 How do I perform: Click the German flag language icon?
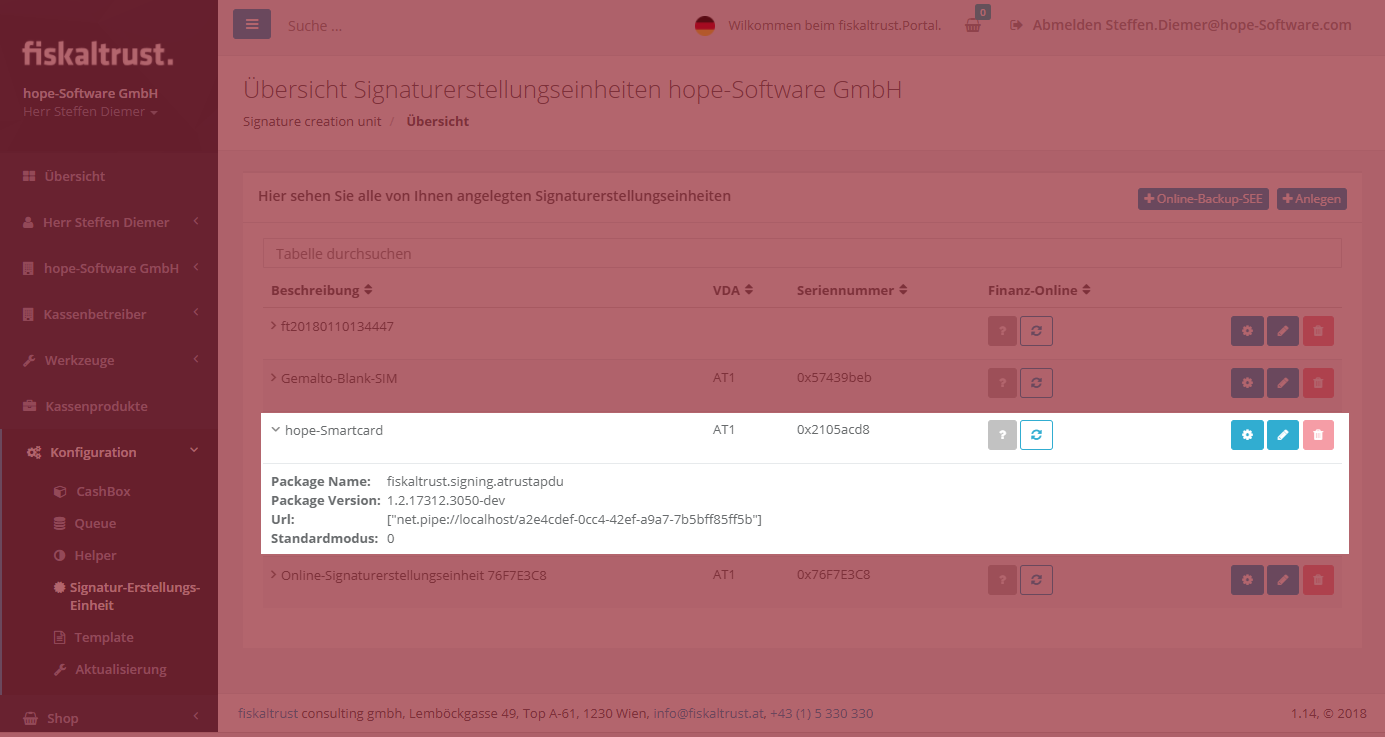[705, 26]
